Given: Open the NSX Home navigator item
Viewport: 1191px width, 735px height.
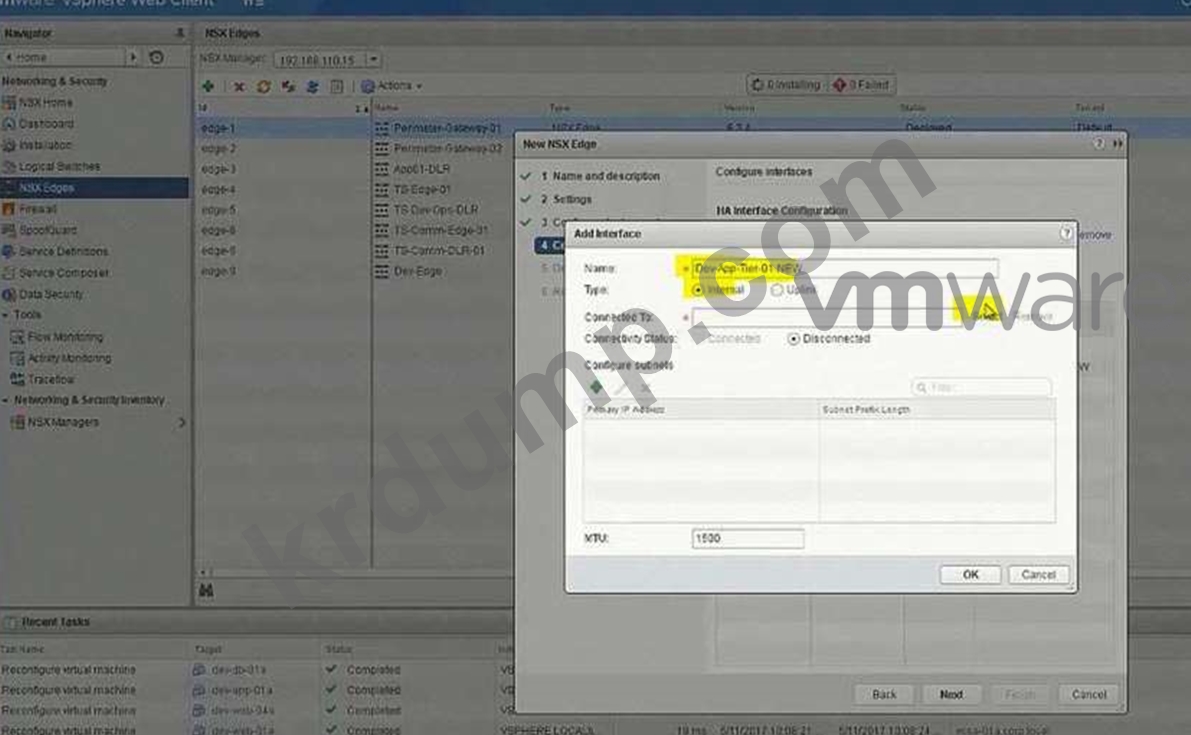Looking at the screenshot, I should (x=45, y=103).
